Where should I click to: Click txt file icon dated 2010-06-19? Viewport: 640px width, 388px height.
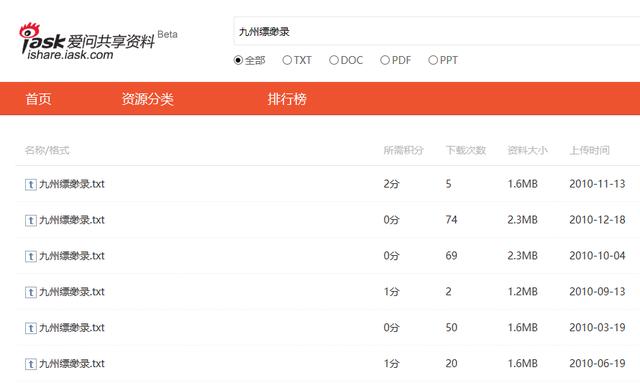[31, 364]
